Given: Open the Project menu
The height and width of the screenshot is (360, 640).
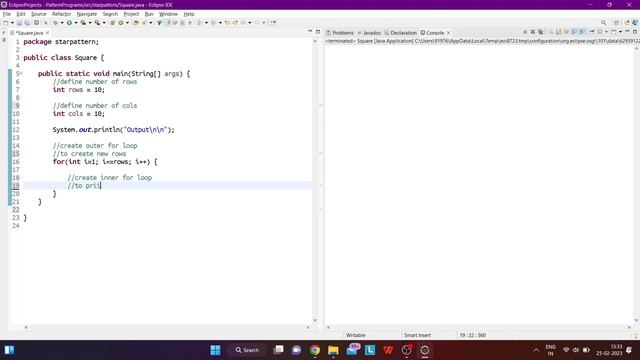Looking at the screenshot, I should [131, 14].
